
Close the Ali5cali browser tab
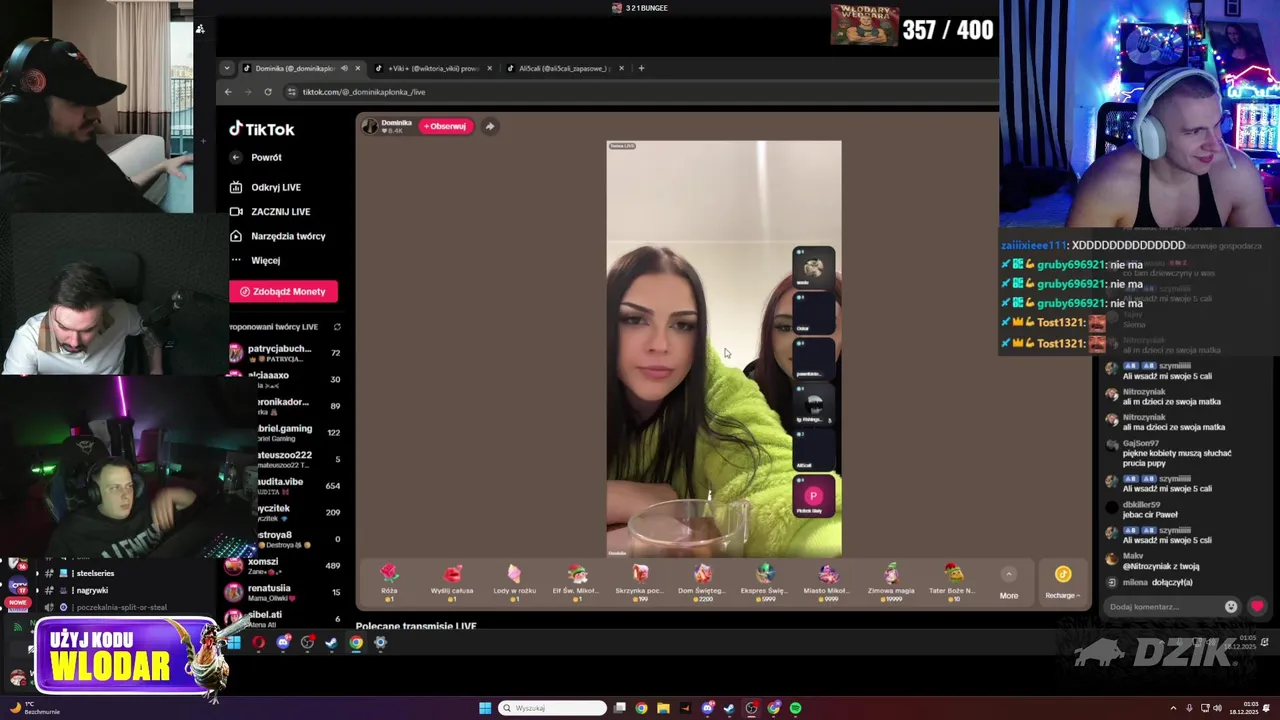(621, 68)
